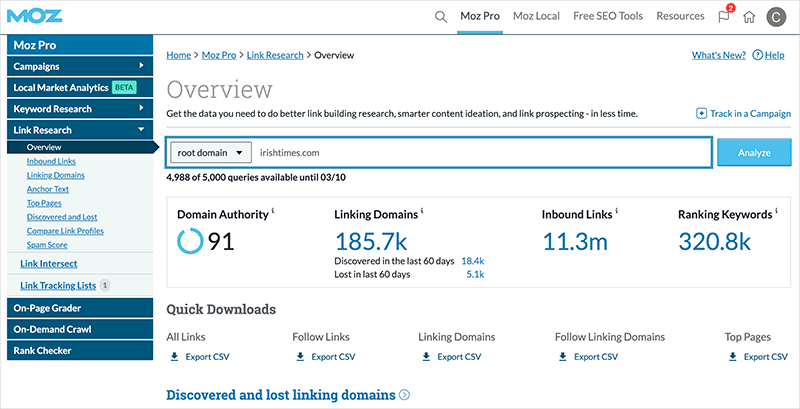Click the Linking Domains download icon
The image size is (800, 409).
pyautogui.click(x=426, y=356)
